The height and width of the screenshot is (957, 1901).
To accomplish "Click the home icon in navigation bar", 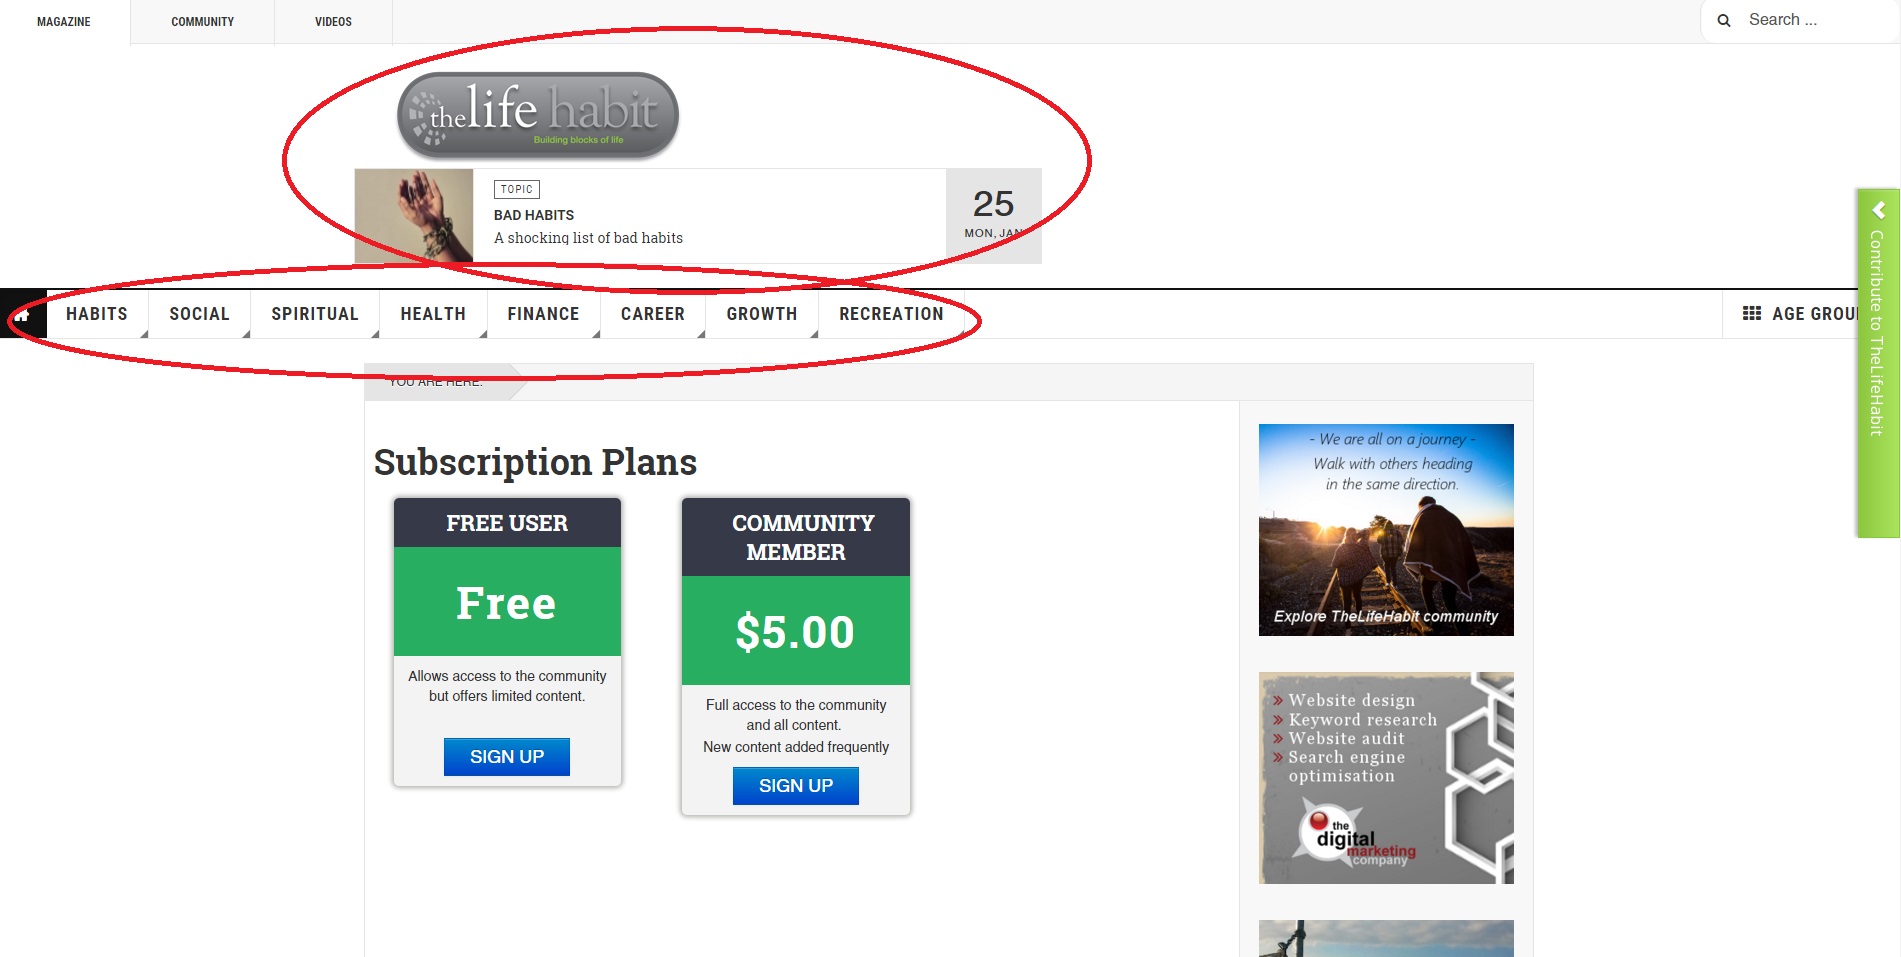I will click(22, 314).
